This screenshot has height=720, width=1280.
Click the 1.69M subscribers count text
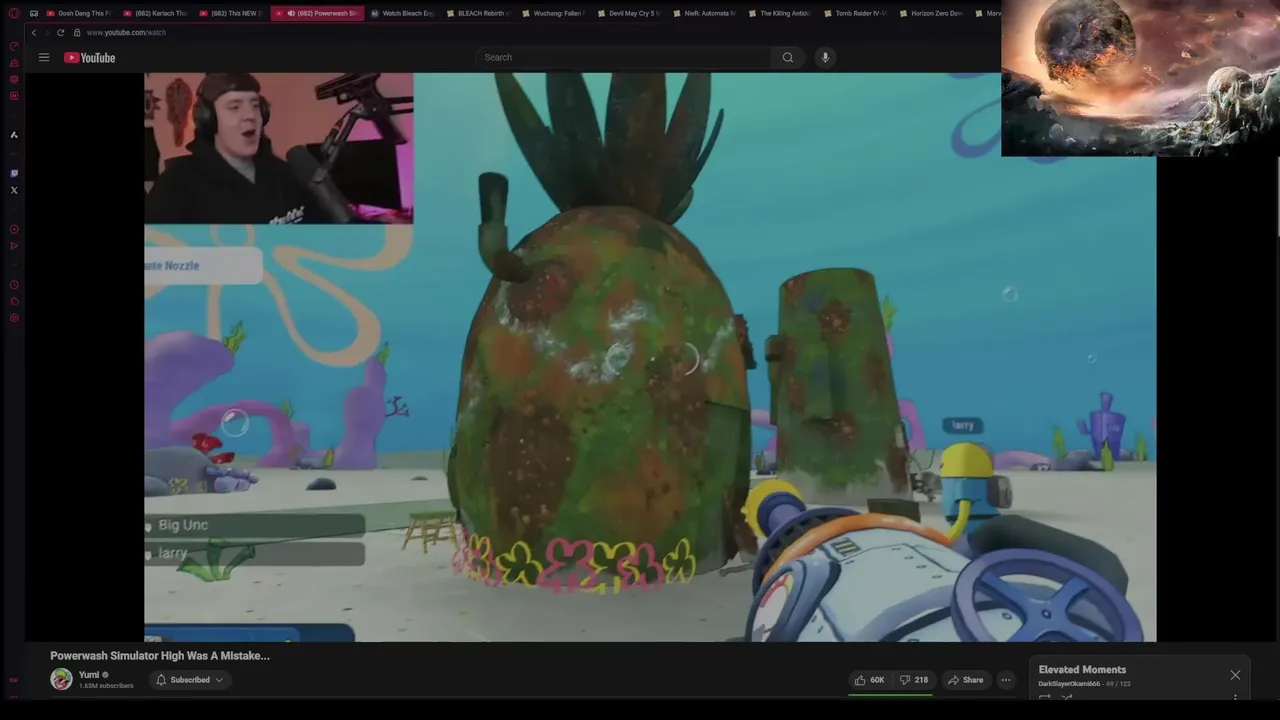click(x=106, y=686)
